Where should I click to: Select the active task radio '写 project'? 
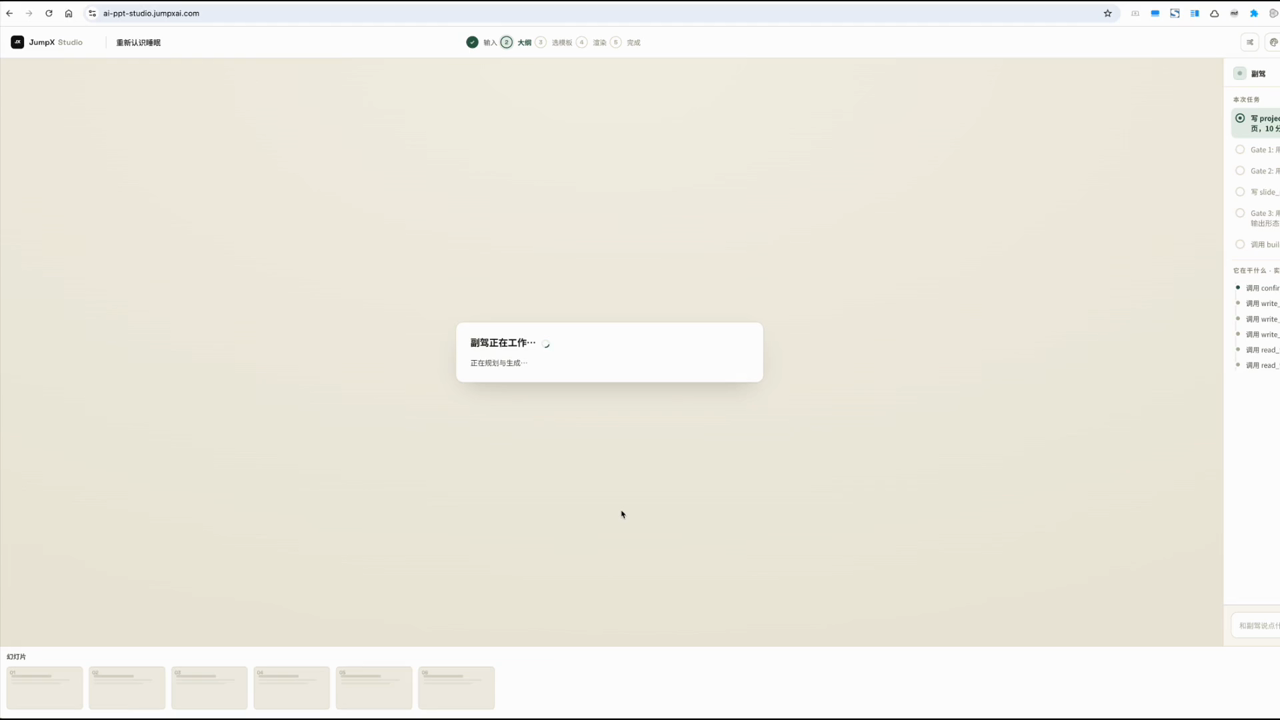tap(1240, 118)
